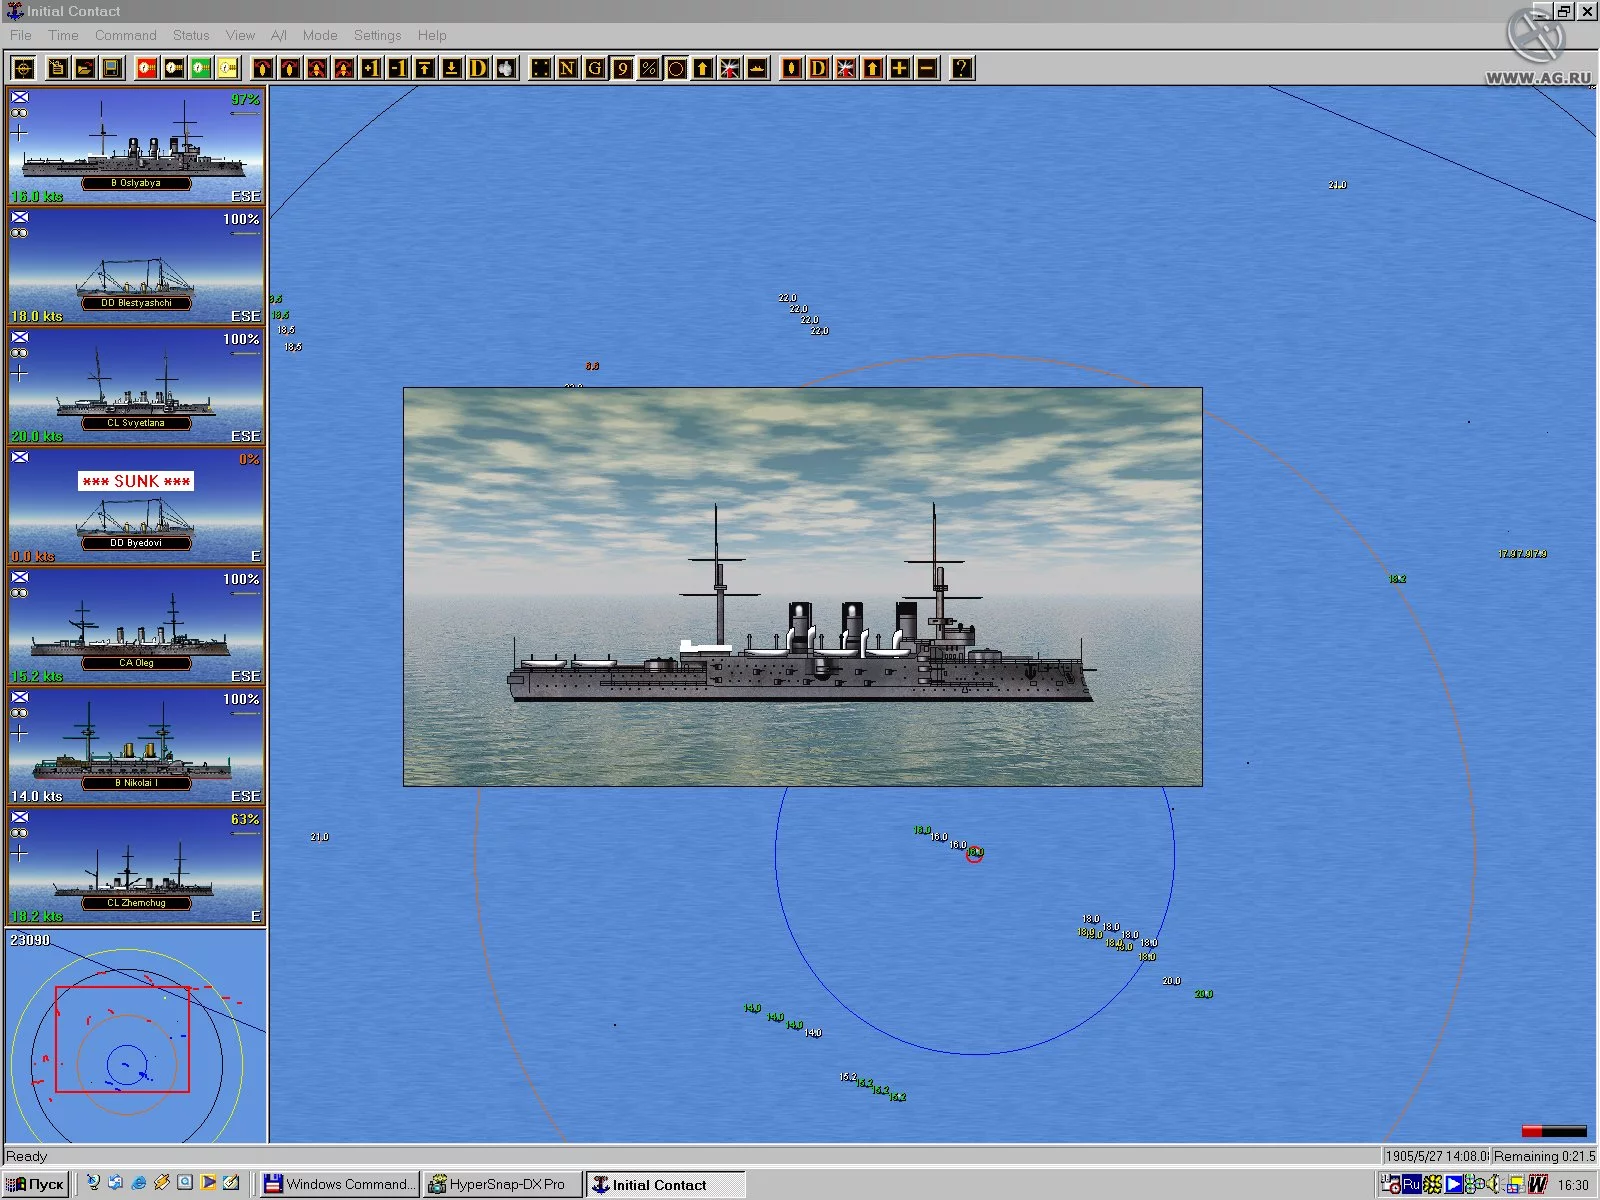Image resolution: width=1600 pixels, height=1200 pixels.
Task: Open the Mode menu
Action: coord(320,35)
